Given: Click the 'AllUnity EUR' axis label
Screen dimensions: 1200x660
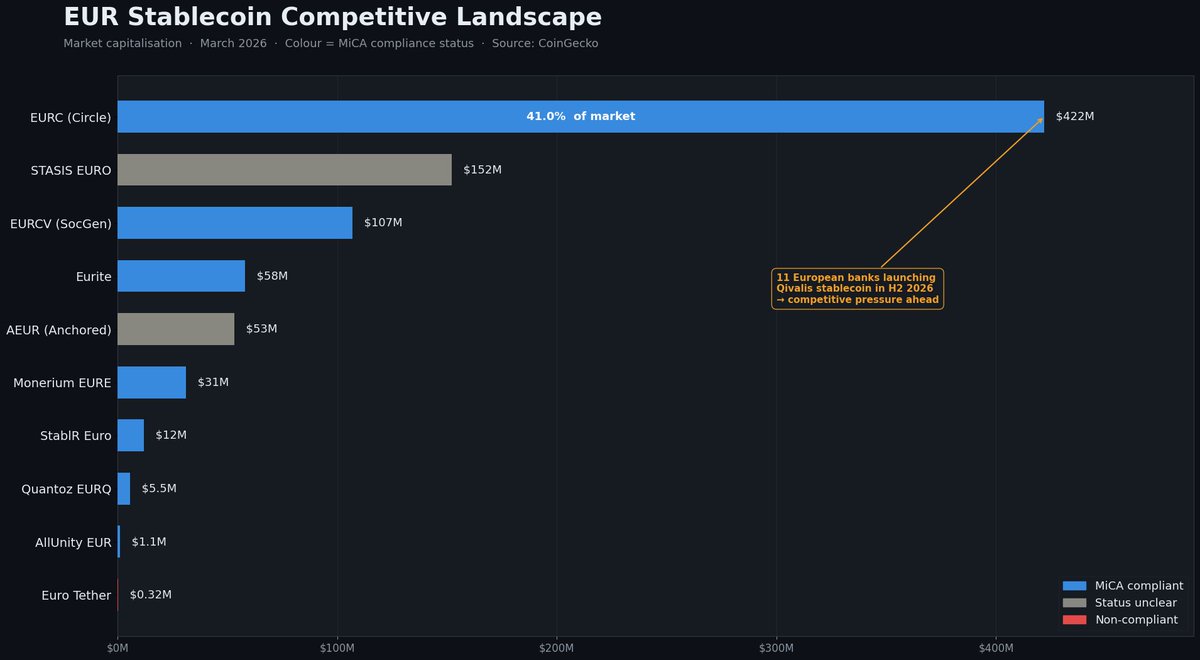Looking at the screenshot, I should coord(73,543).
